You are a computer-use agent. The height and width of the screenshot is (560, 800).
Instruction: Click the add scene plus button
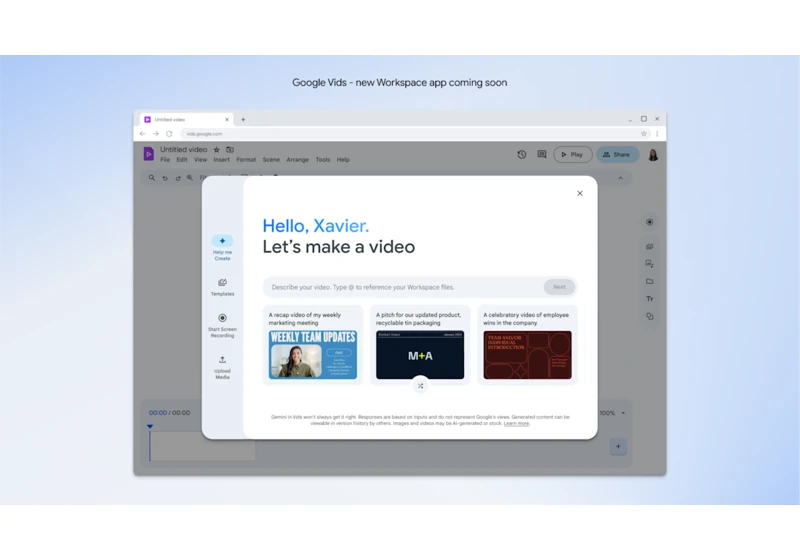(x=618, y=447)
